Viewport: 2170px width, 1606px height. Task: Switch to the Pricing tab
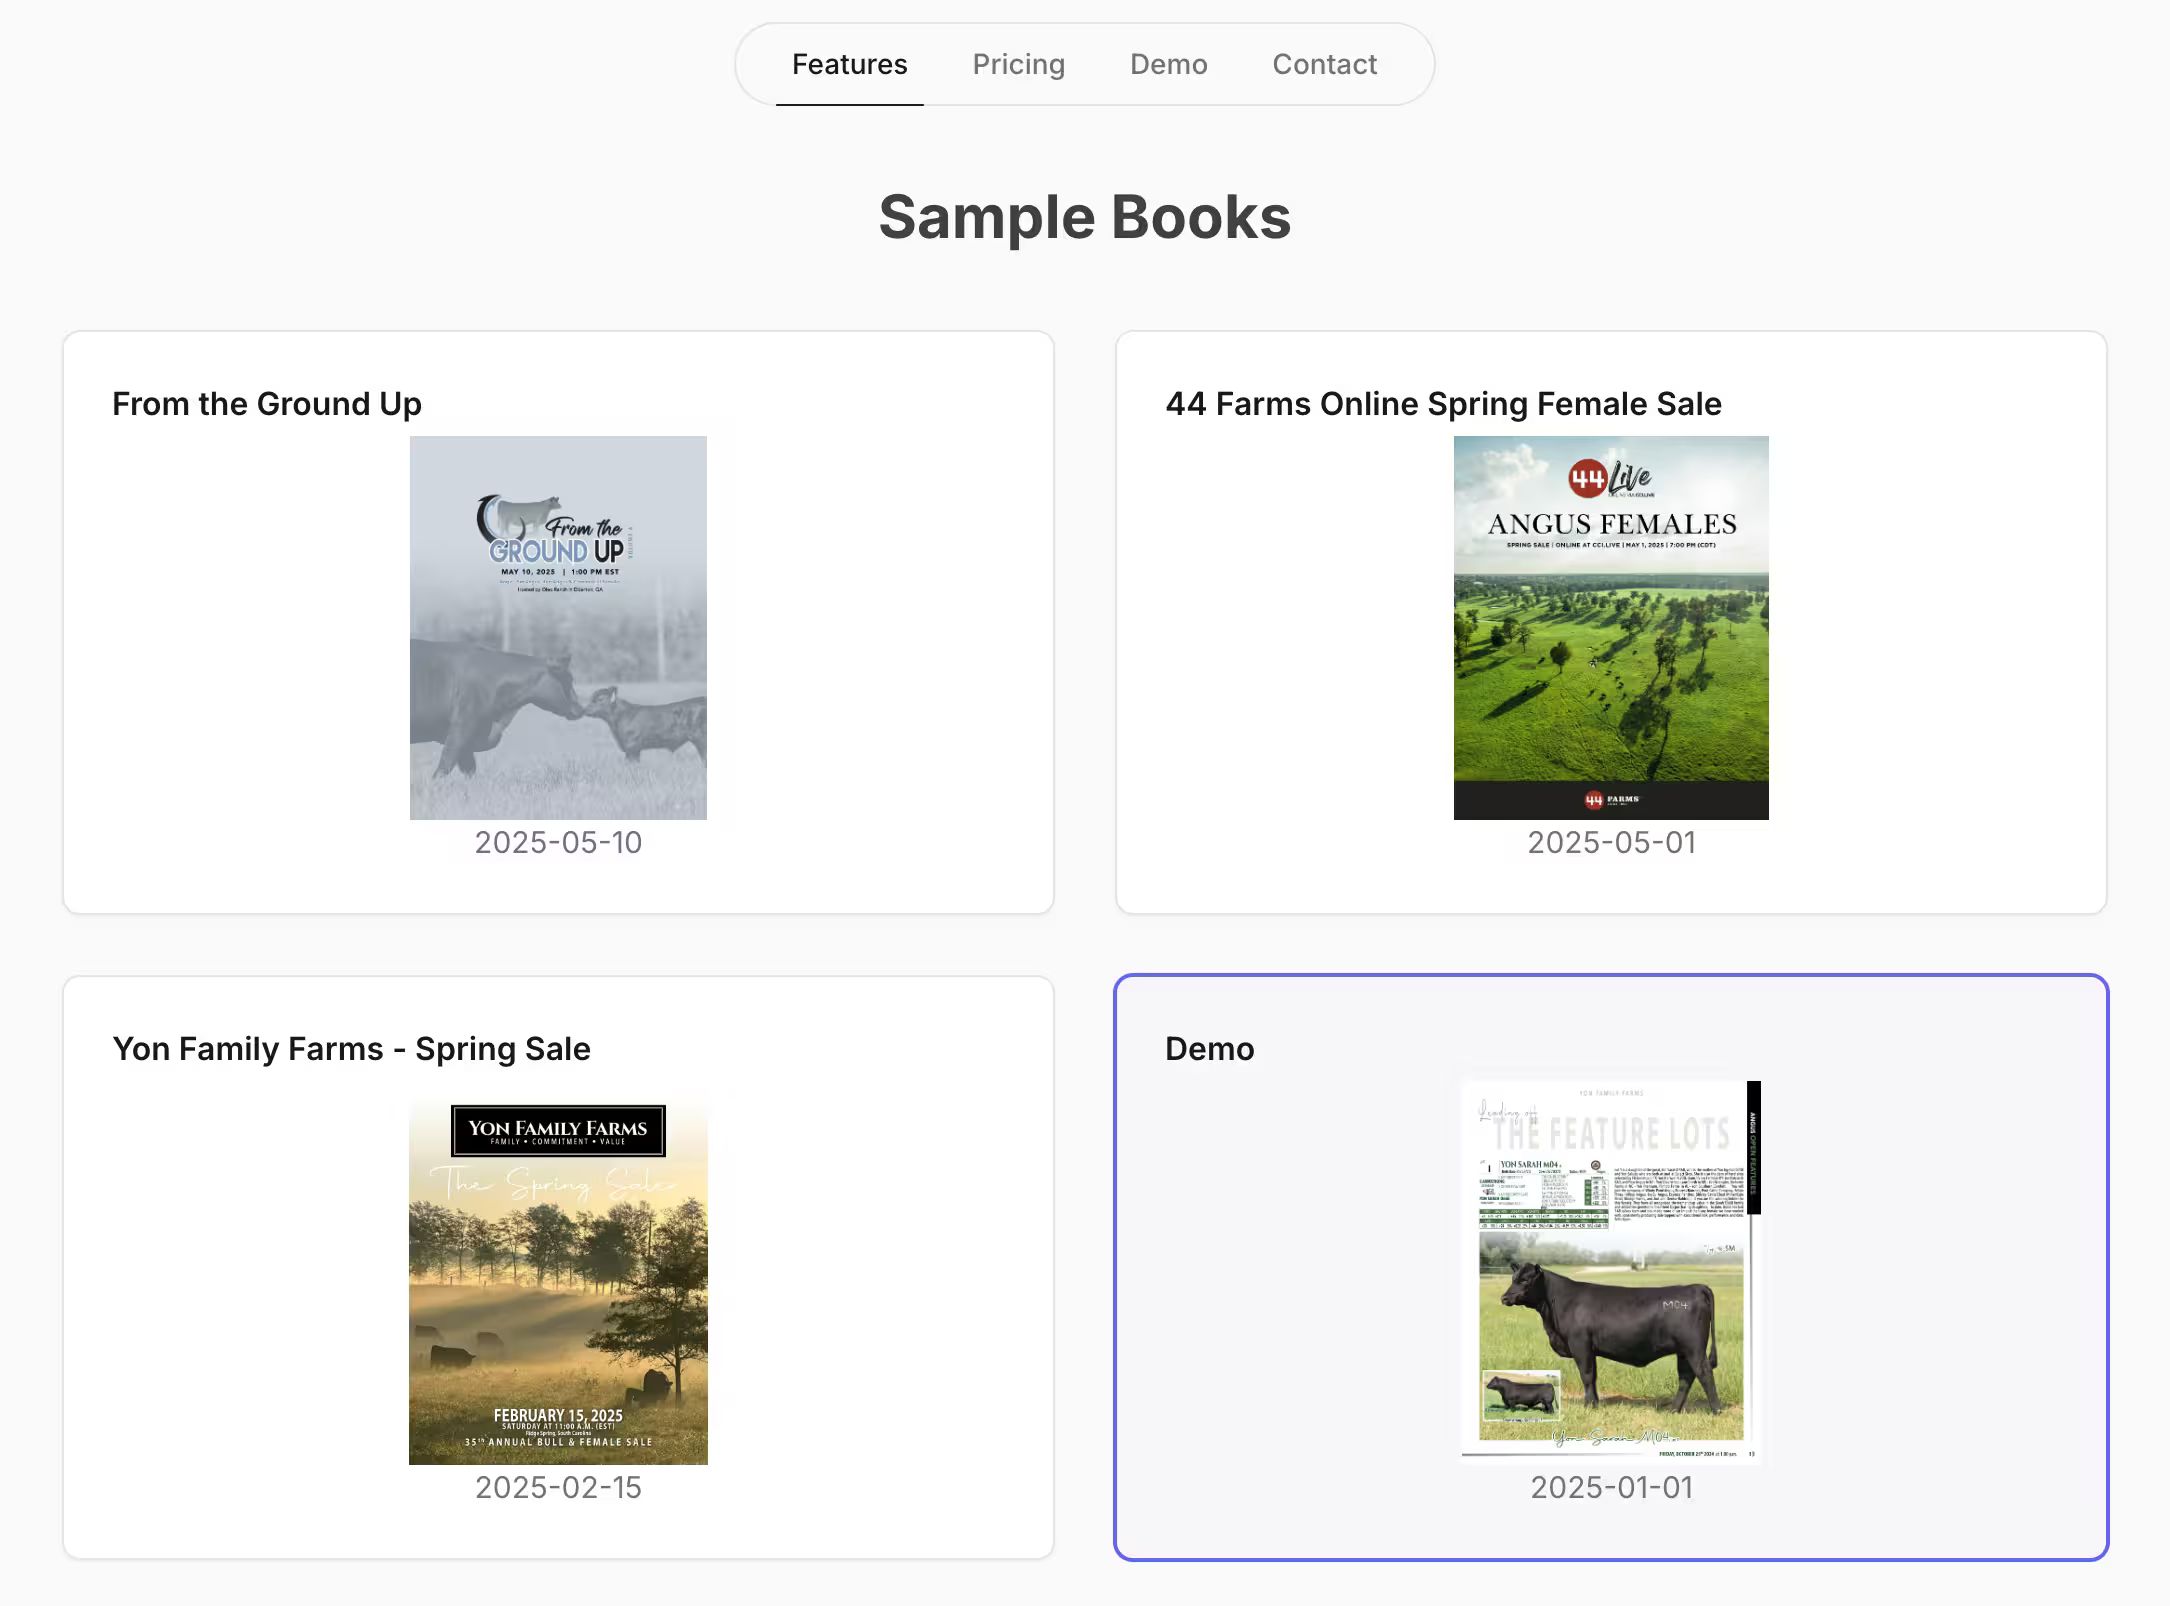(x=1018, y=64)
